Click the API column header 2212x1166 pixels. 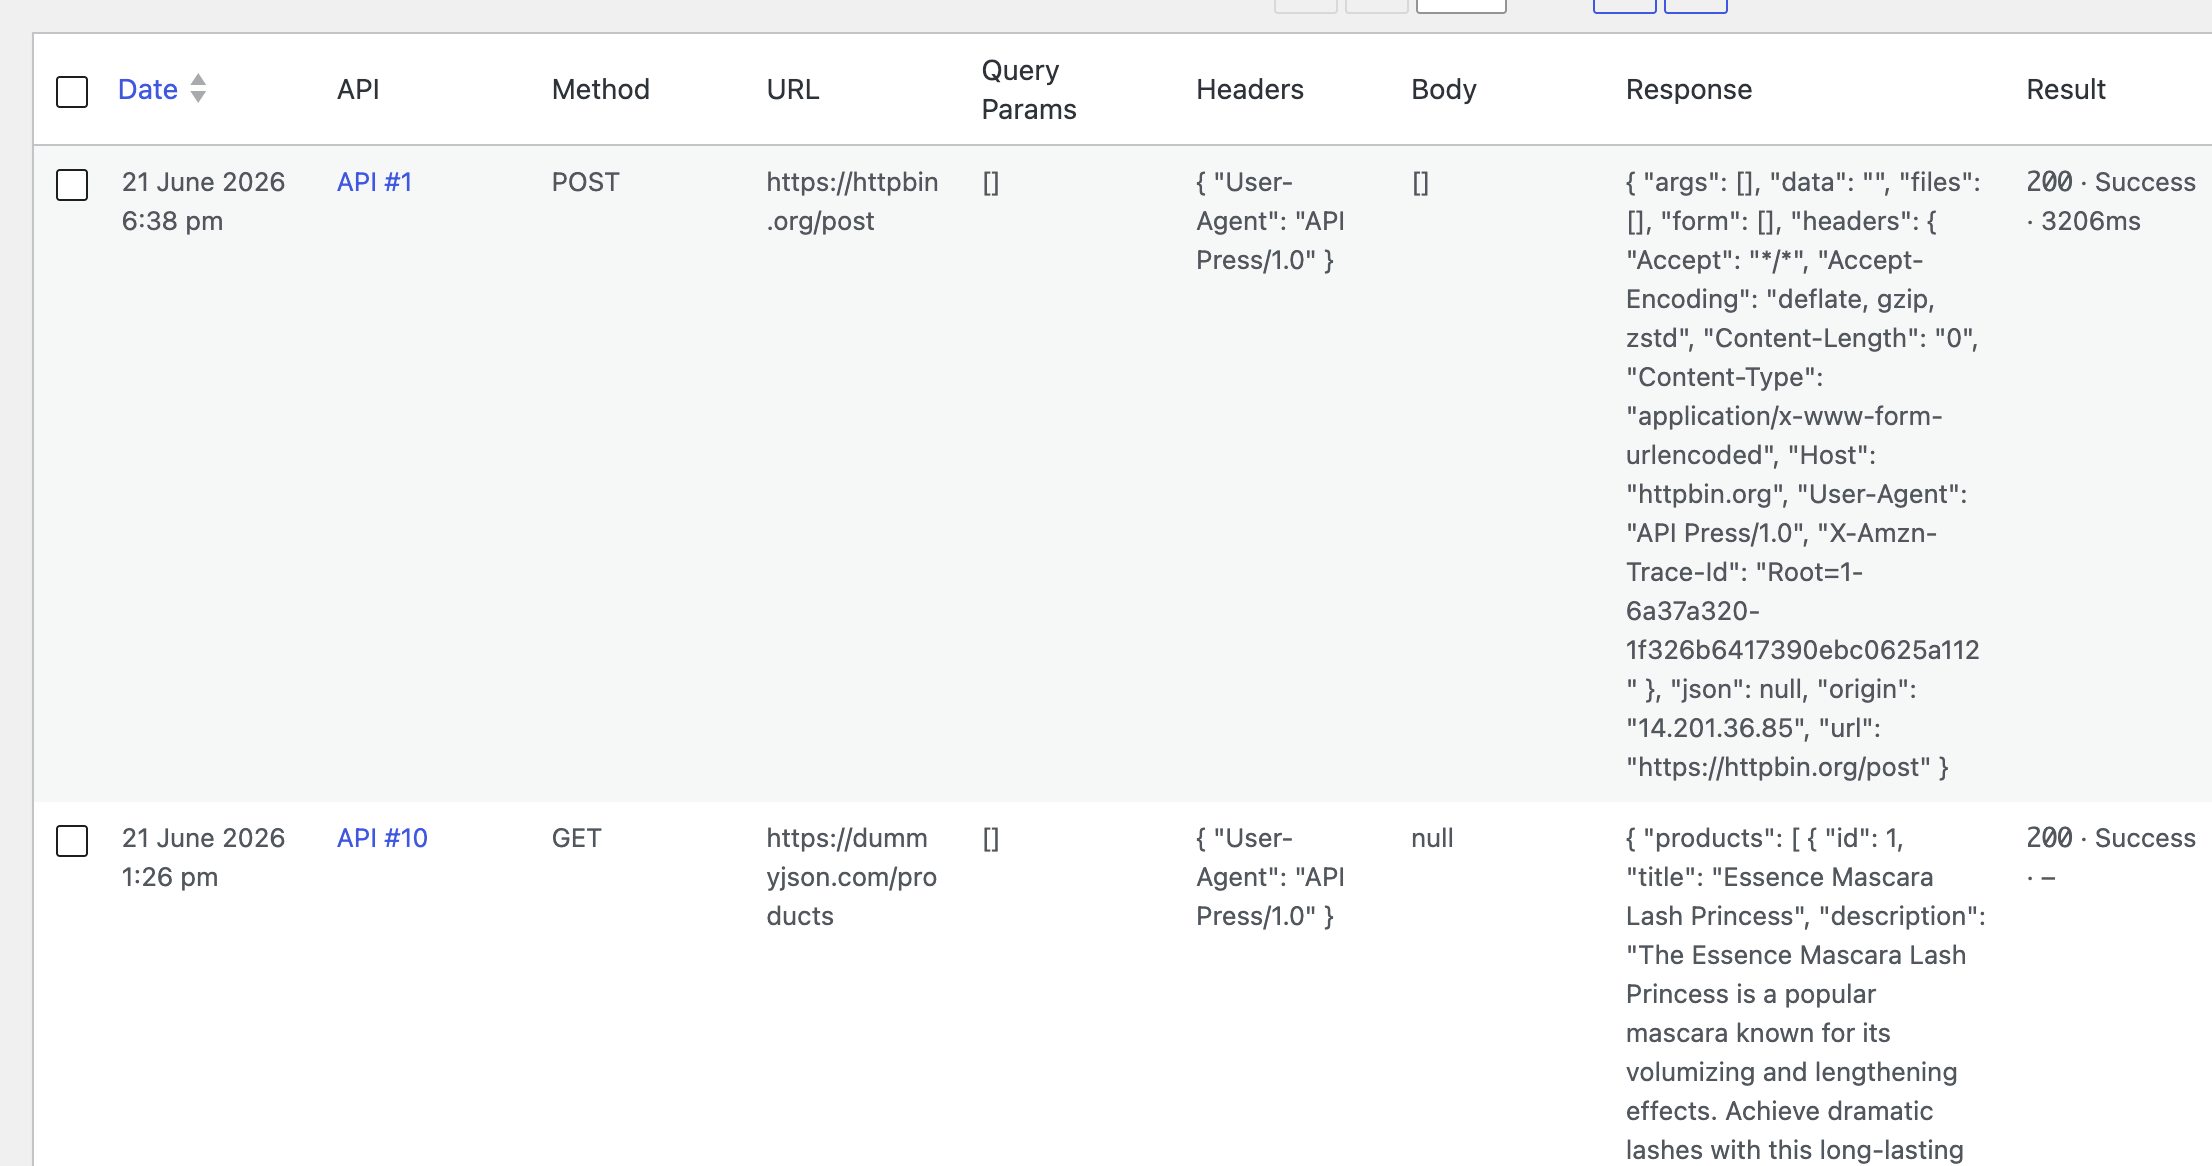tap(358, 89)
